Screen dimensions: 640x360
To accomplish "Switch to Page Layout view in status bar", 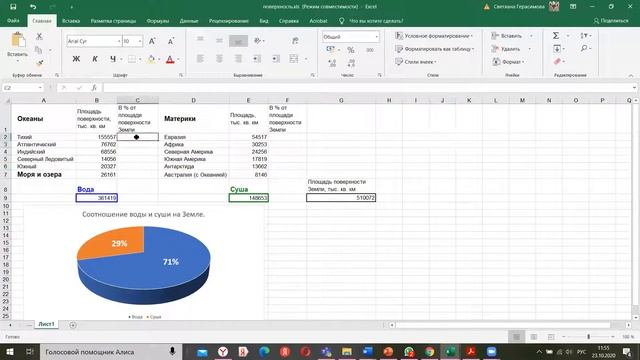I will click(x=533, y=337).
